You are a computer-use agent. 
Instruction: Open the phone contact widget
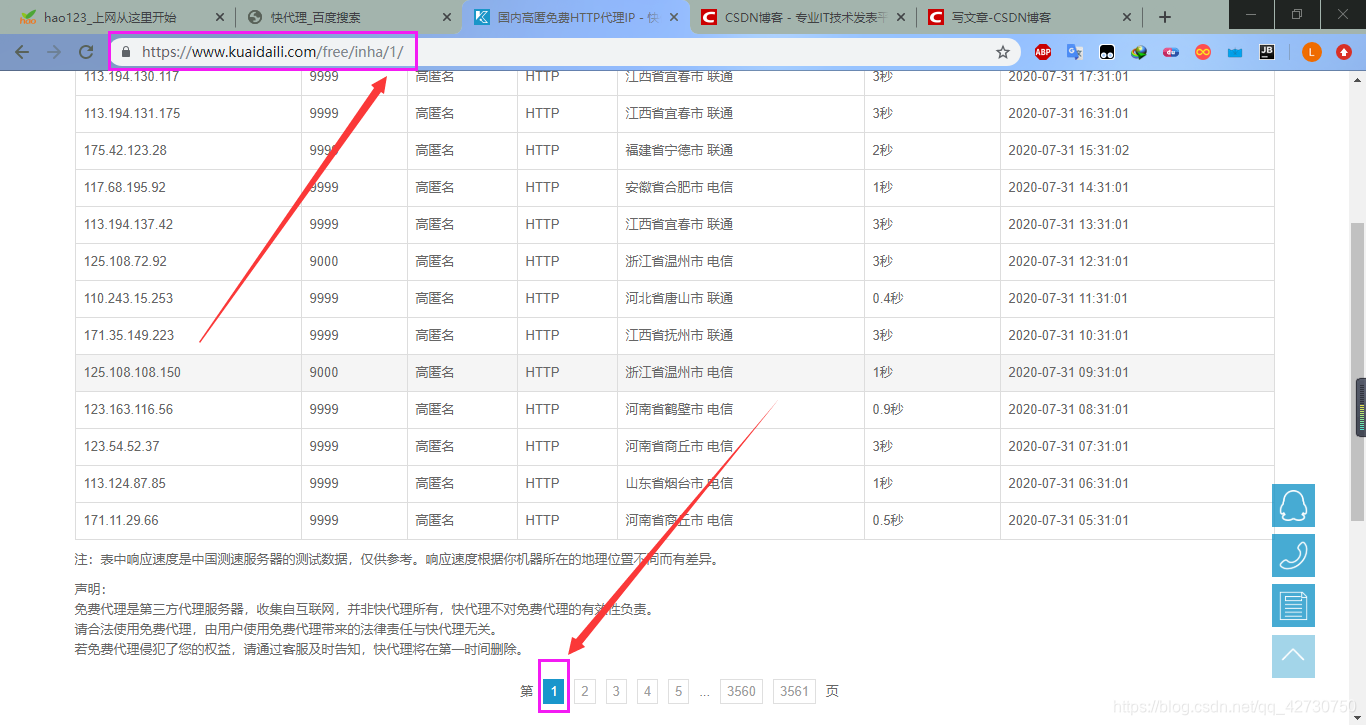point(1293,555)
